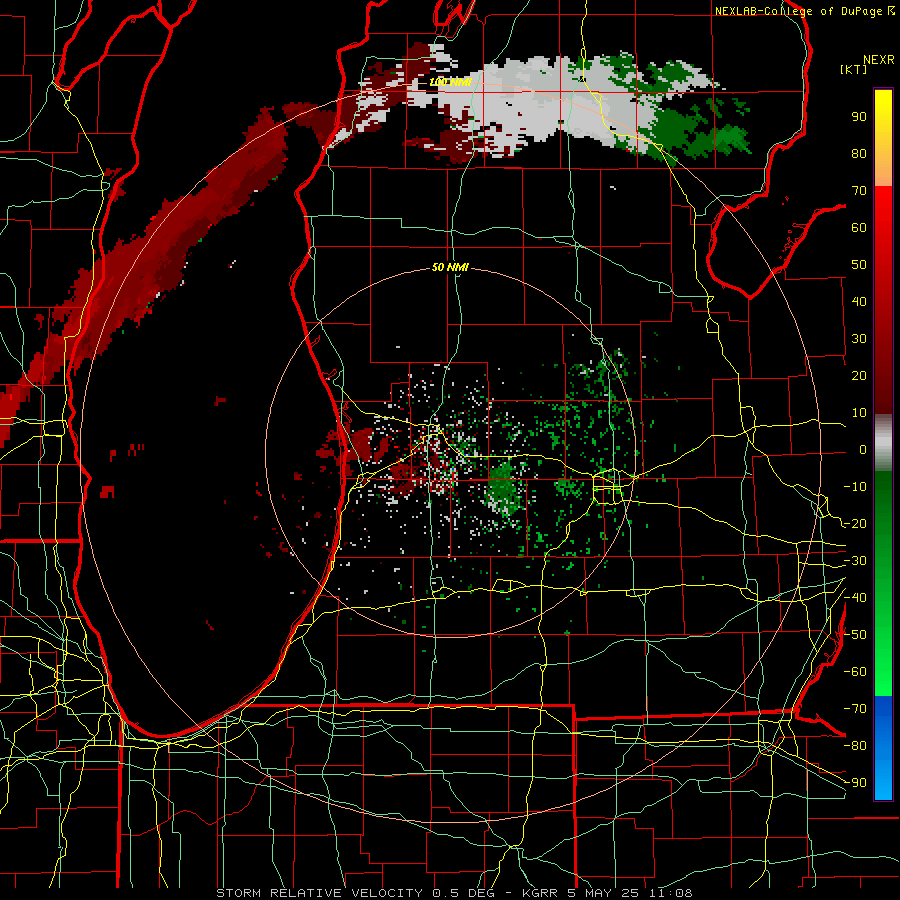This screenshot has height=900, width=900.
Task: Click the NEXR label above the color scale
Action: pos(878,60)
